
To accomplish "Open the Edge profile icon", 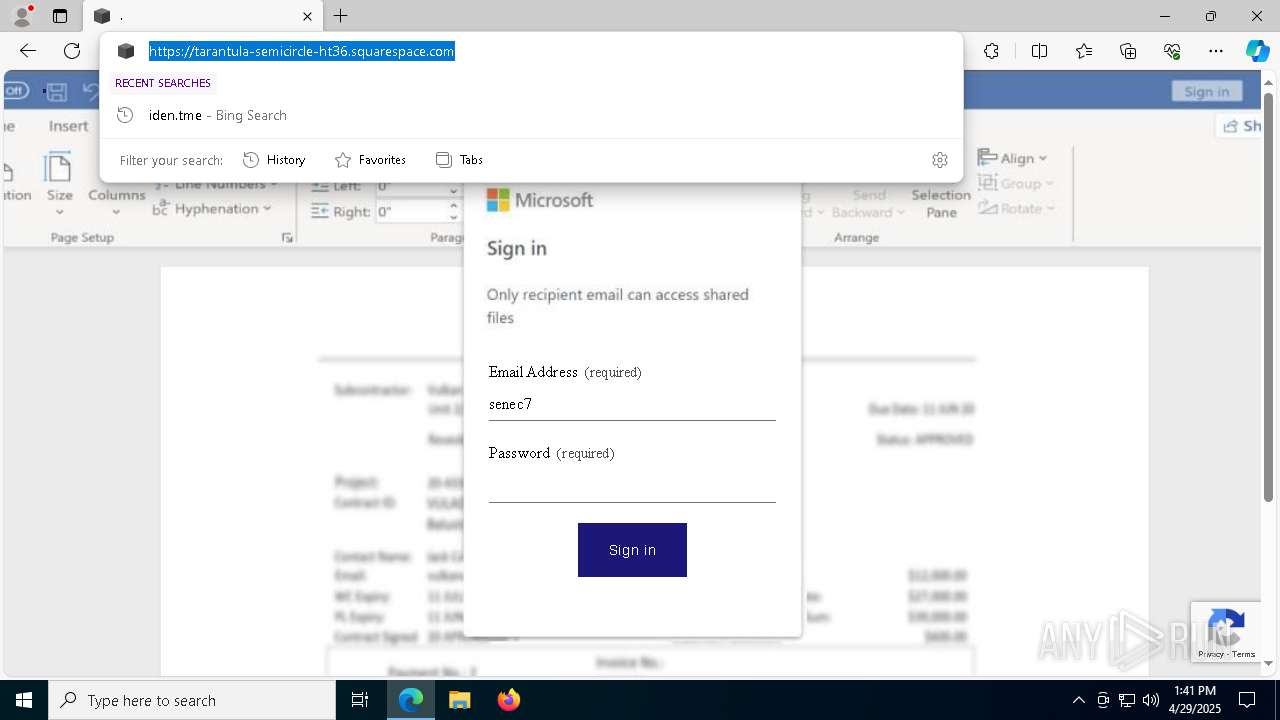I will (21, 16).
